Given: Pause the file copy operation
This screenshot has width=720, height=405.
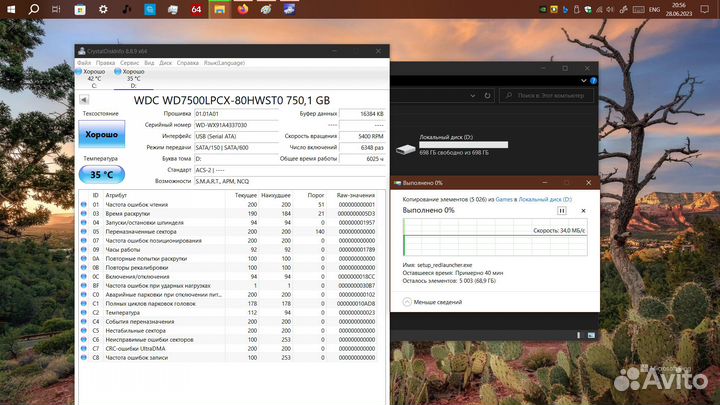Looking at the screenshot, I should [562, 210].
